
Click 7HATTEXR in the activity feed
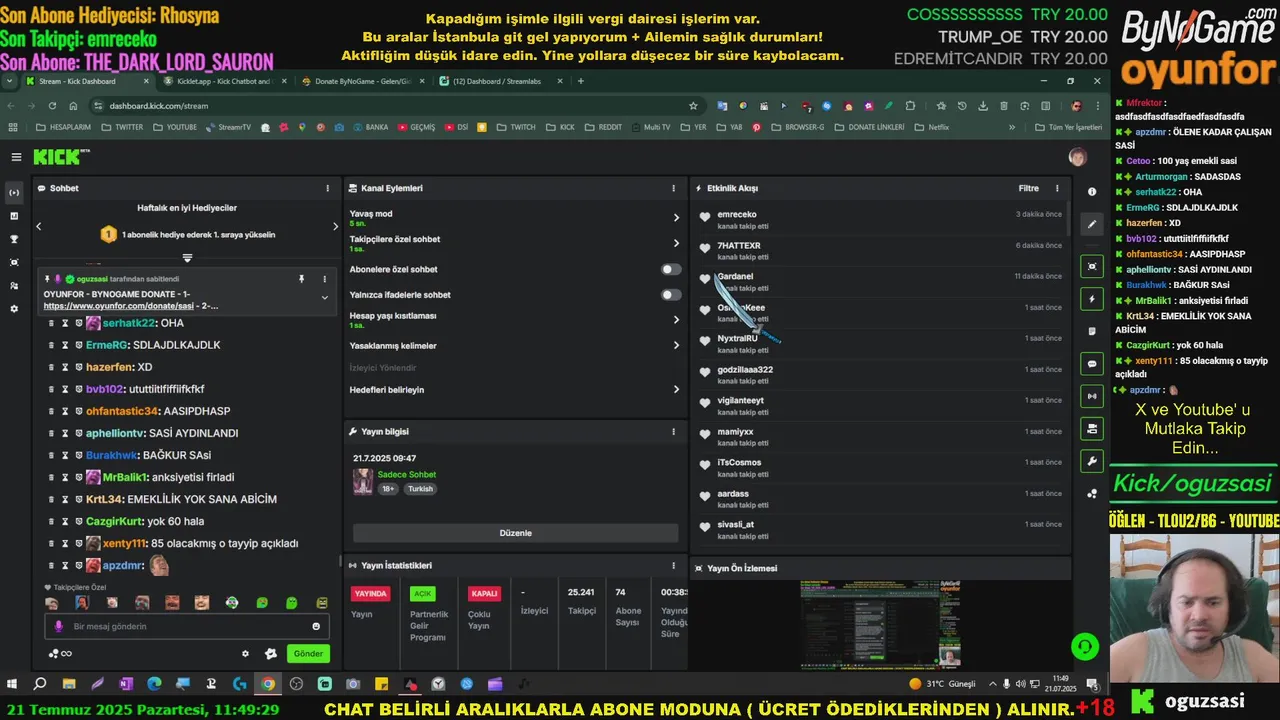[739, 245]
